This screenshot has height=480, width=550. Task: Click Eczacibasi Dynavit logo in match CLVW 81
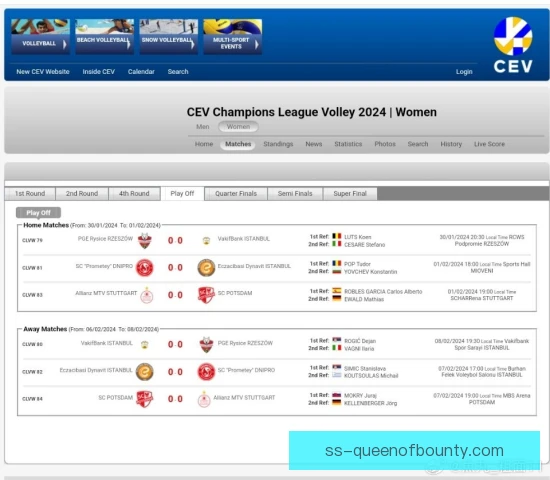[x=206, y=268]
